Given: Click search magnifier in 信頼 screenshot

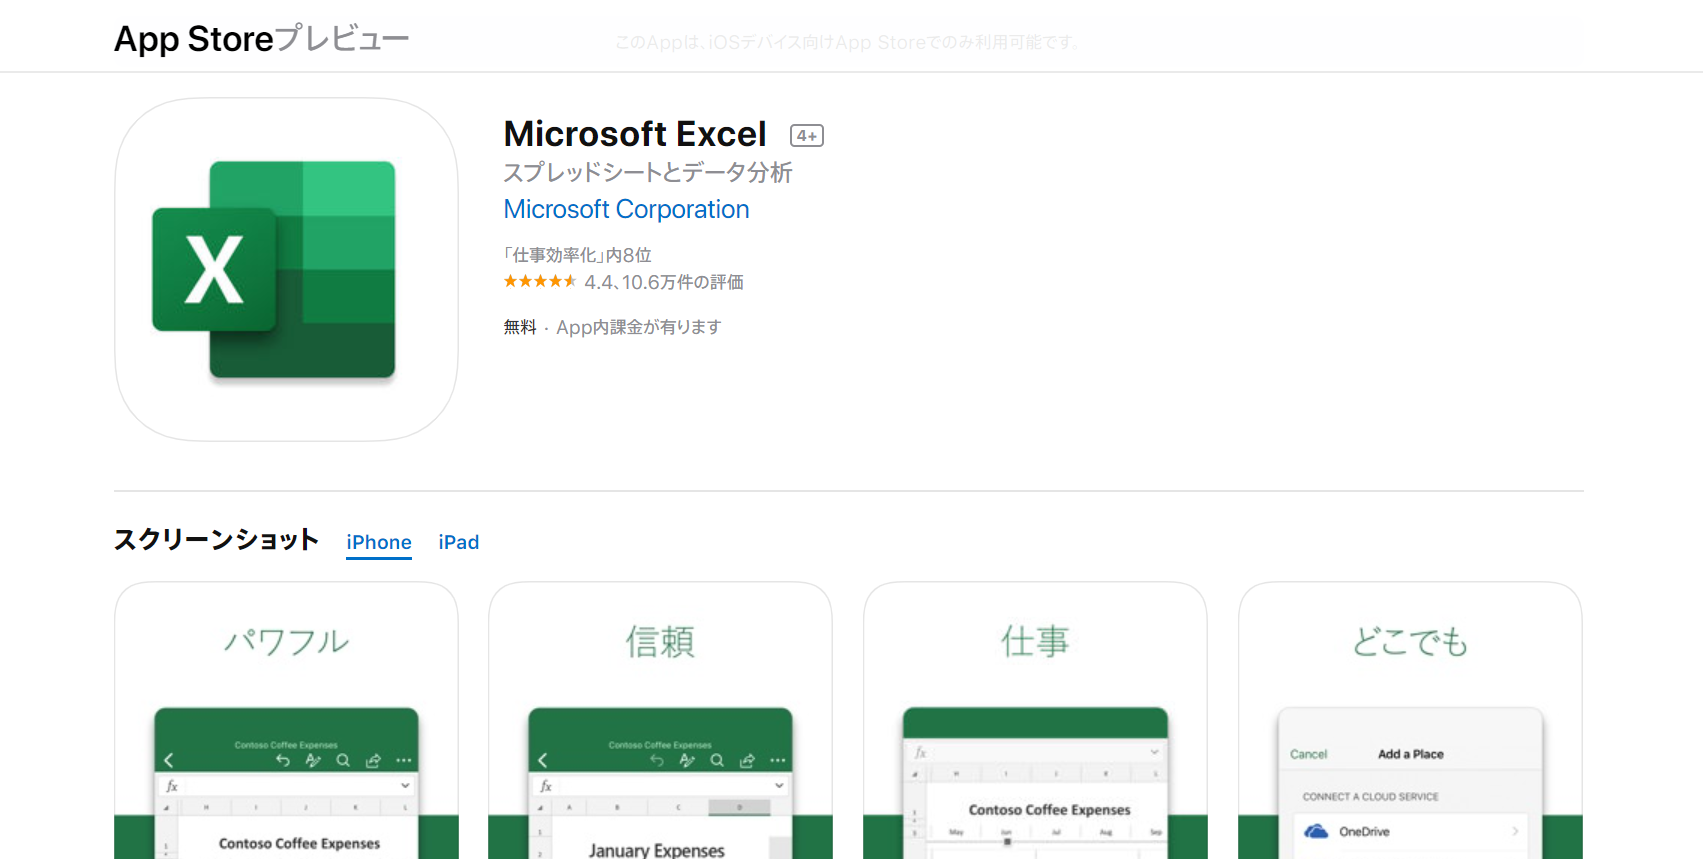Looking at the screenshot, I should click(x=717, y=761).
